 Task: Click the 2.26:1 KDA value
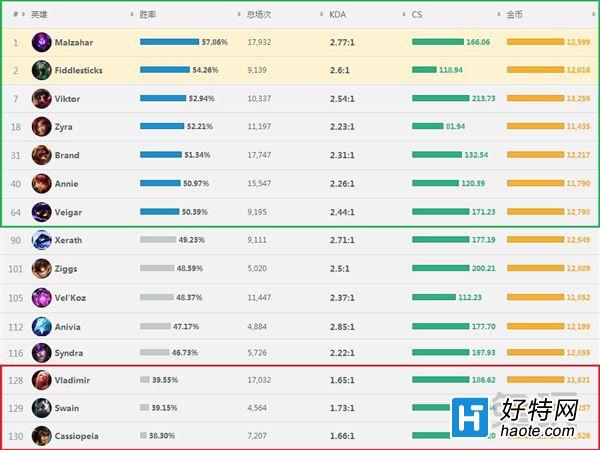coord(342,184)
